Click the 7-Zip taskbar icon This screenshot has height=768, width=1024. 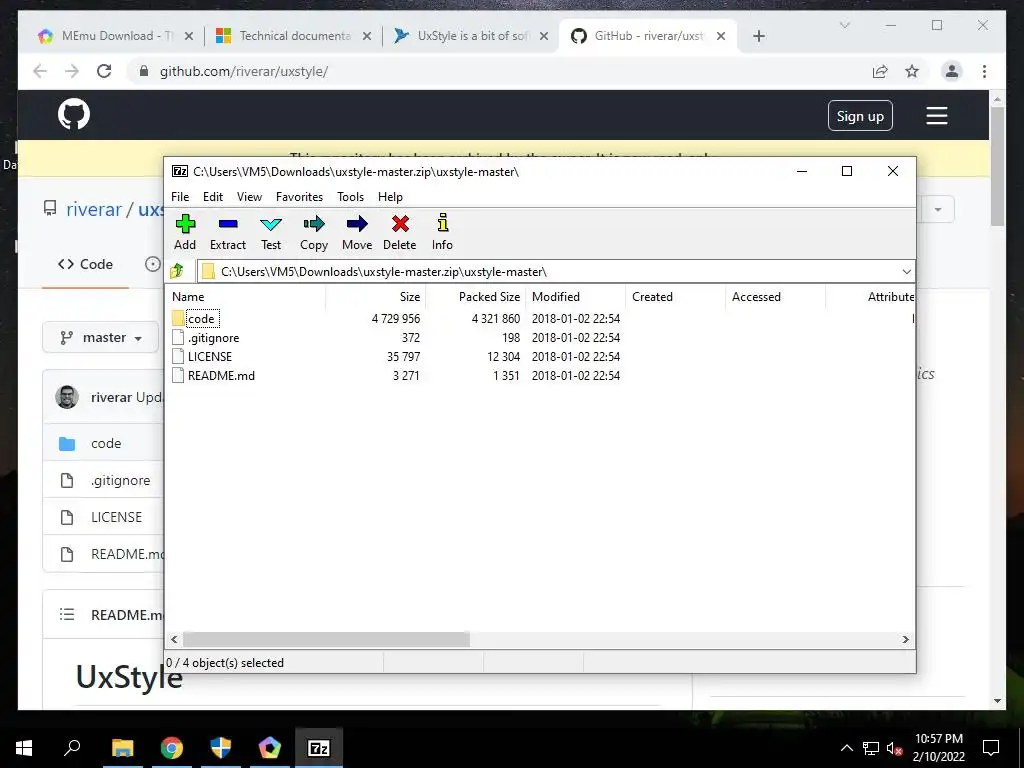pyautogui.click(x=319, y=748)
